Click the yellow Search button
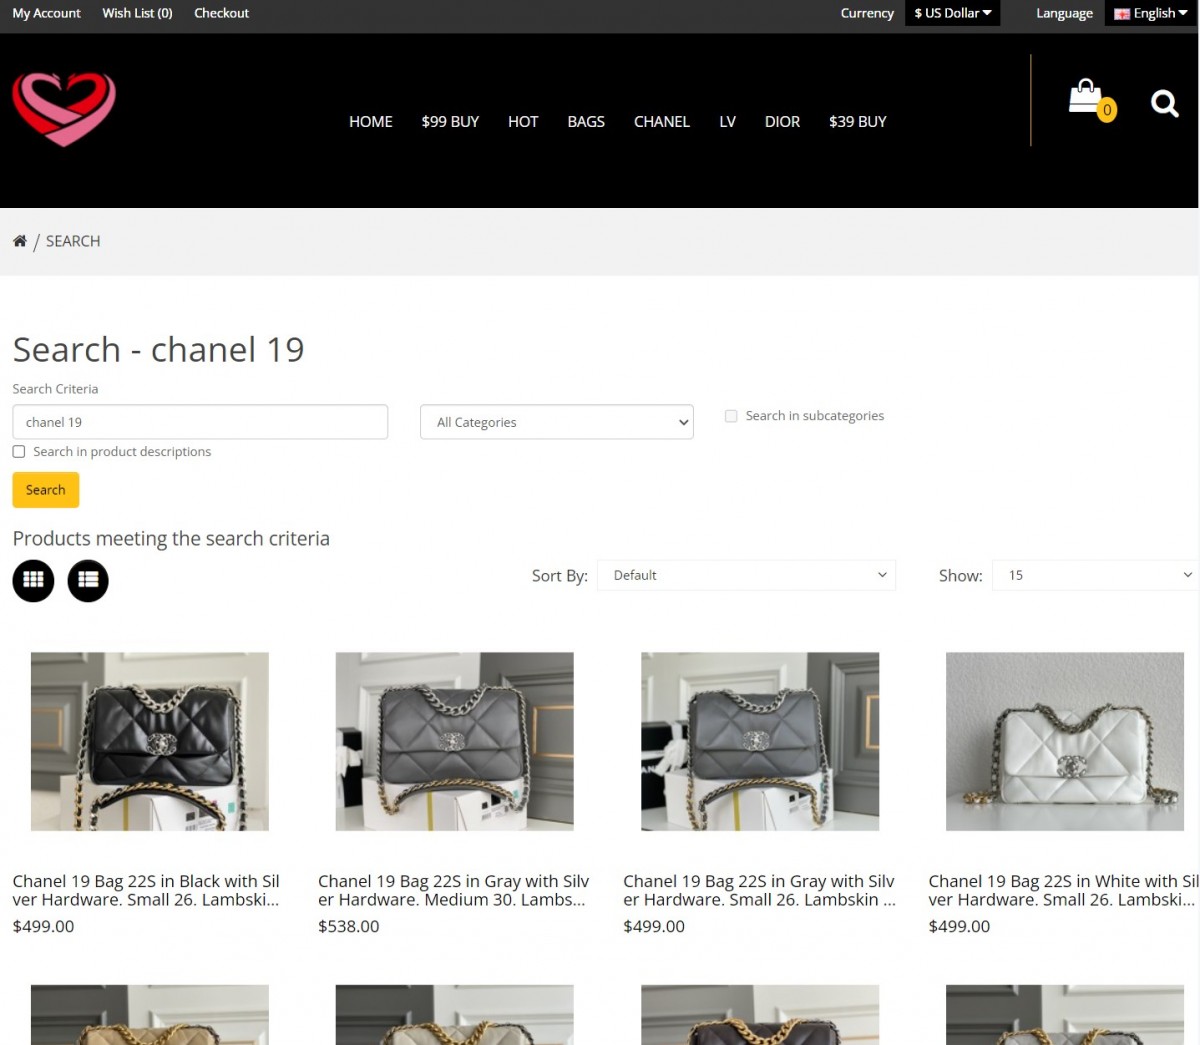Screen dimensions: 1200x1045 (46, 490)
